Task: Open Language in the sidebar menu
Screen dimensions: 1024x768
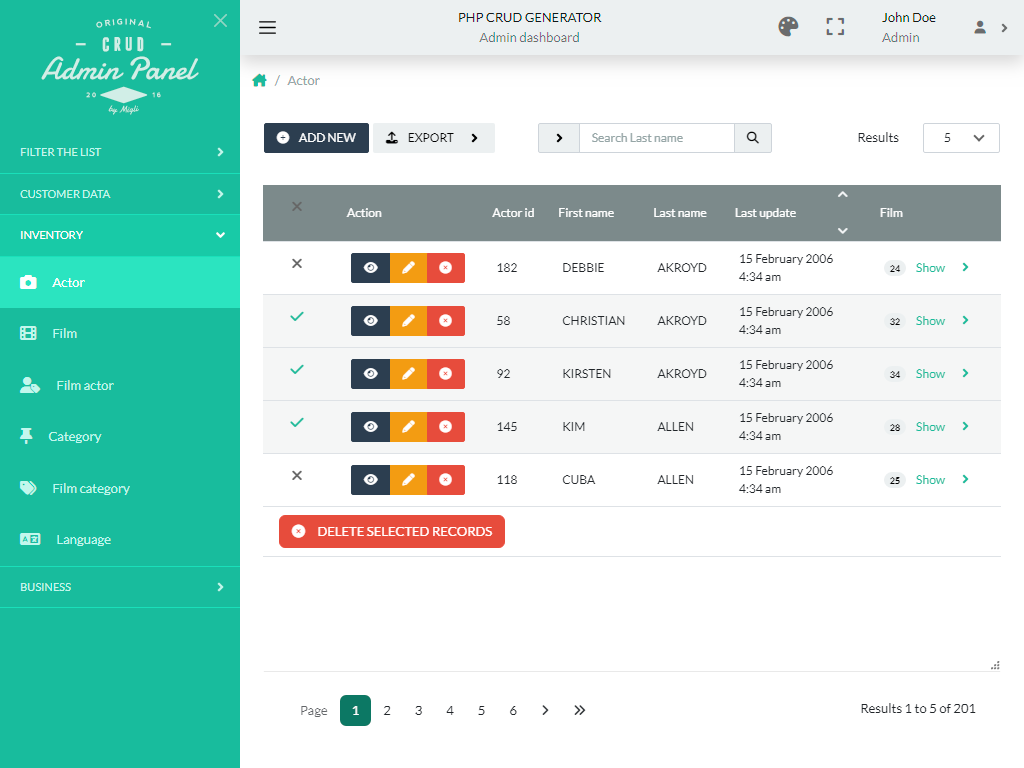Action: point(83,540)
